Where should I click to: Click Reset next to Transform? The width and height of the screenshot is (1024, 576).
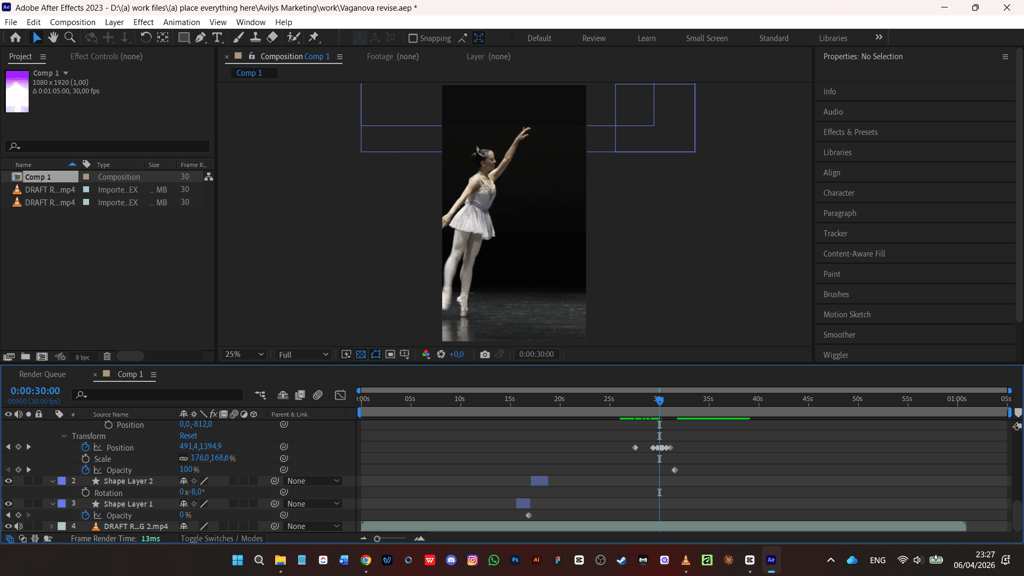pyautogui.click(x=188, y=436)
